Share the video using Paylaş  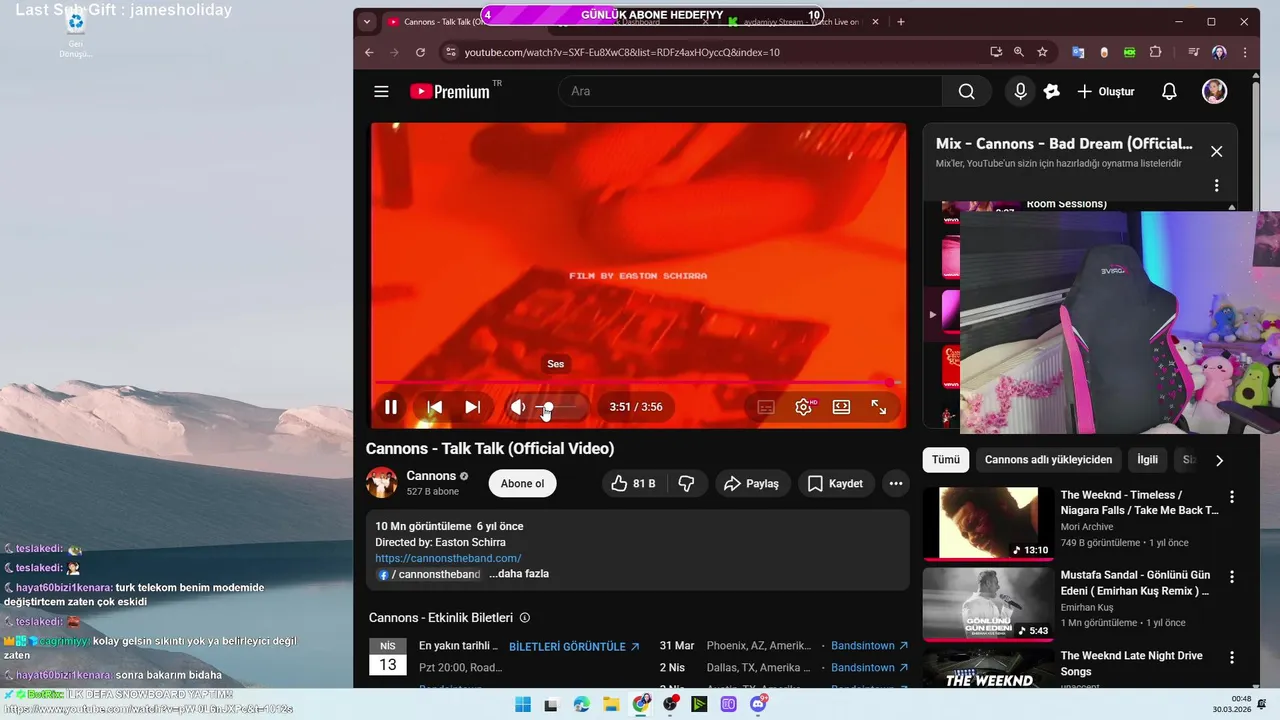(751, 484)
